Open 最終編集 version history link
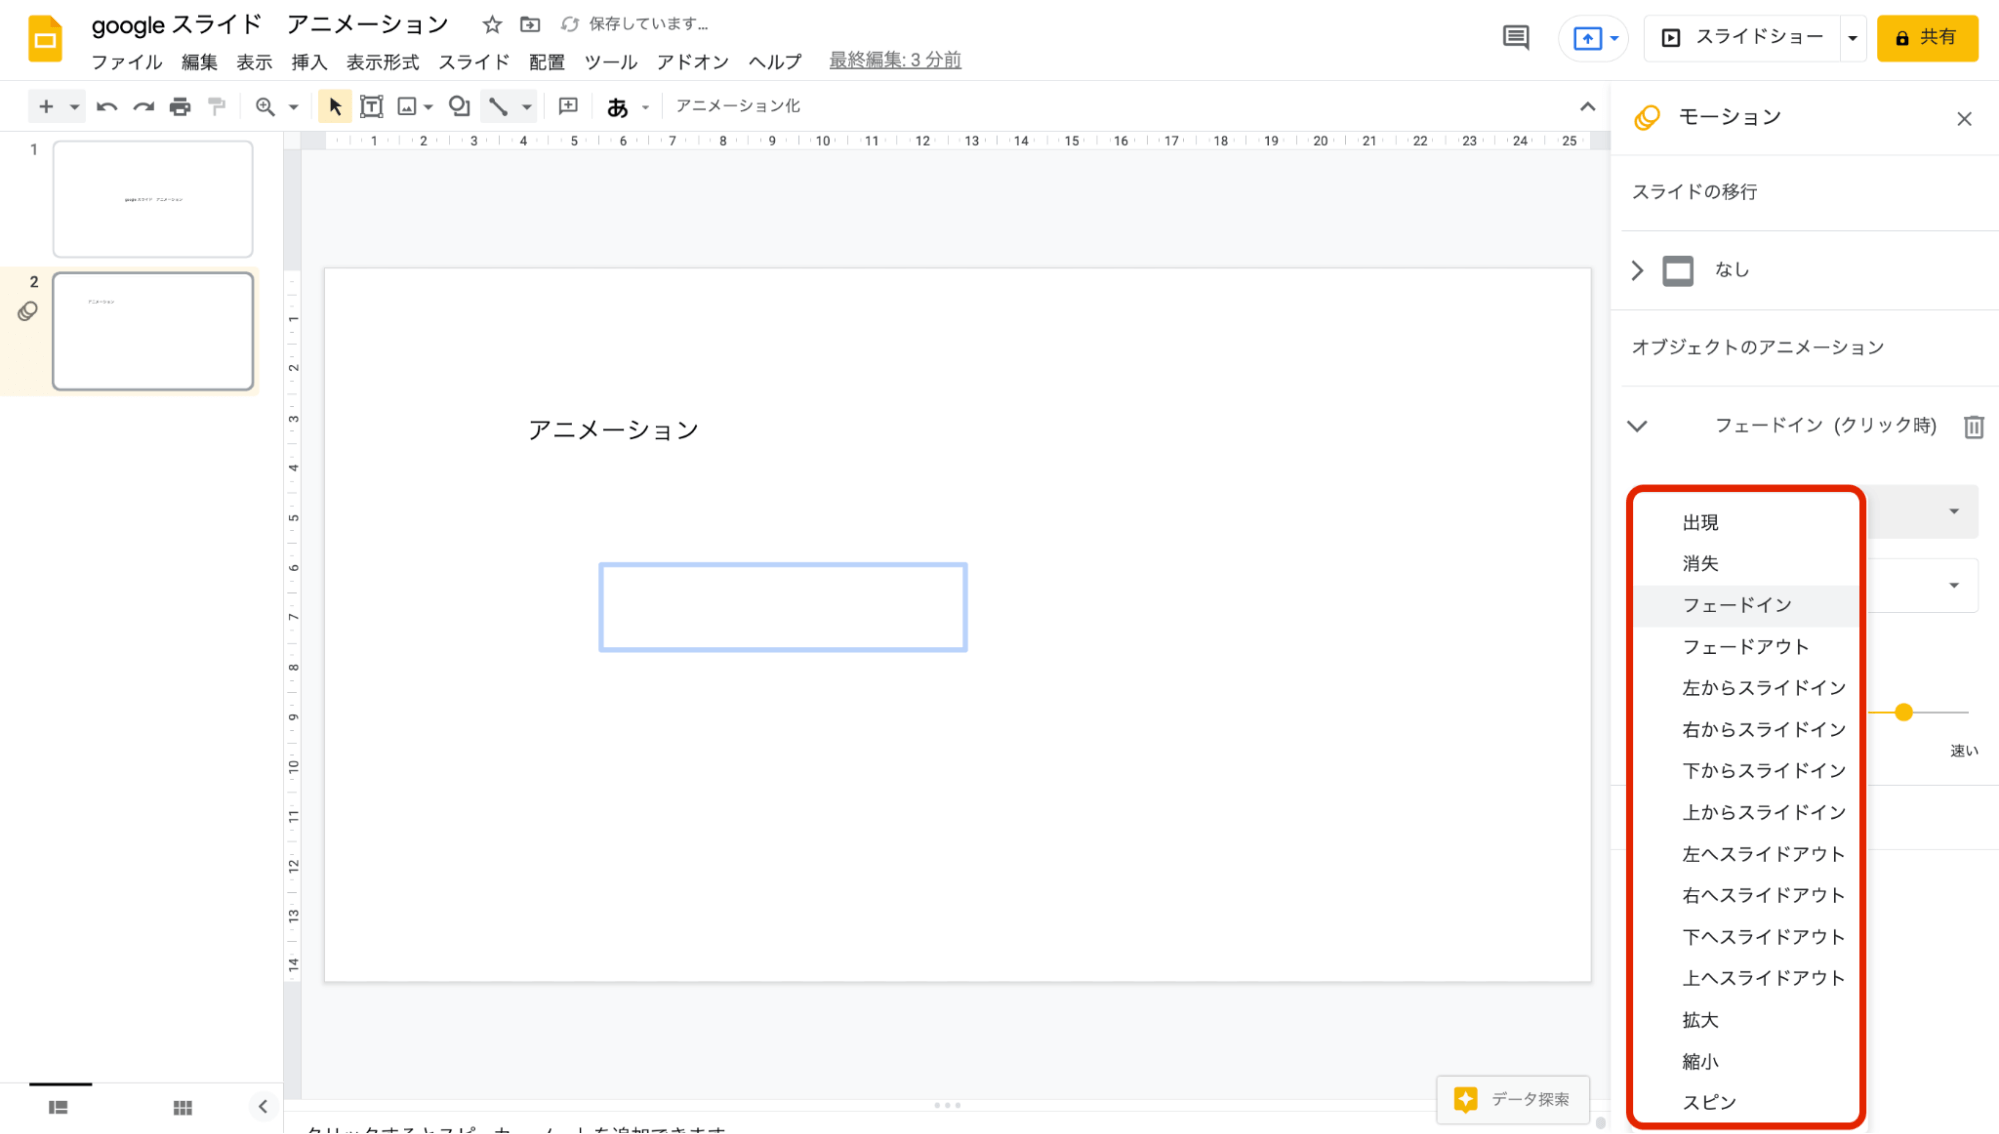This screenshot has height=1134, width=1999. (x=895, y=60)
